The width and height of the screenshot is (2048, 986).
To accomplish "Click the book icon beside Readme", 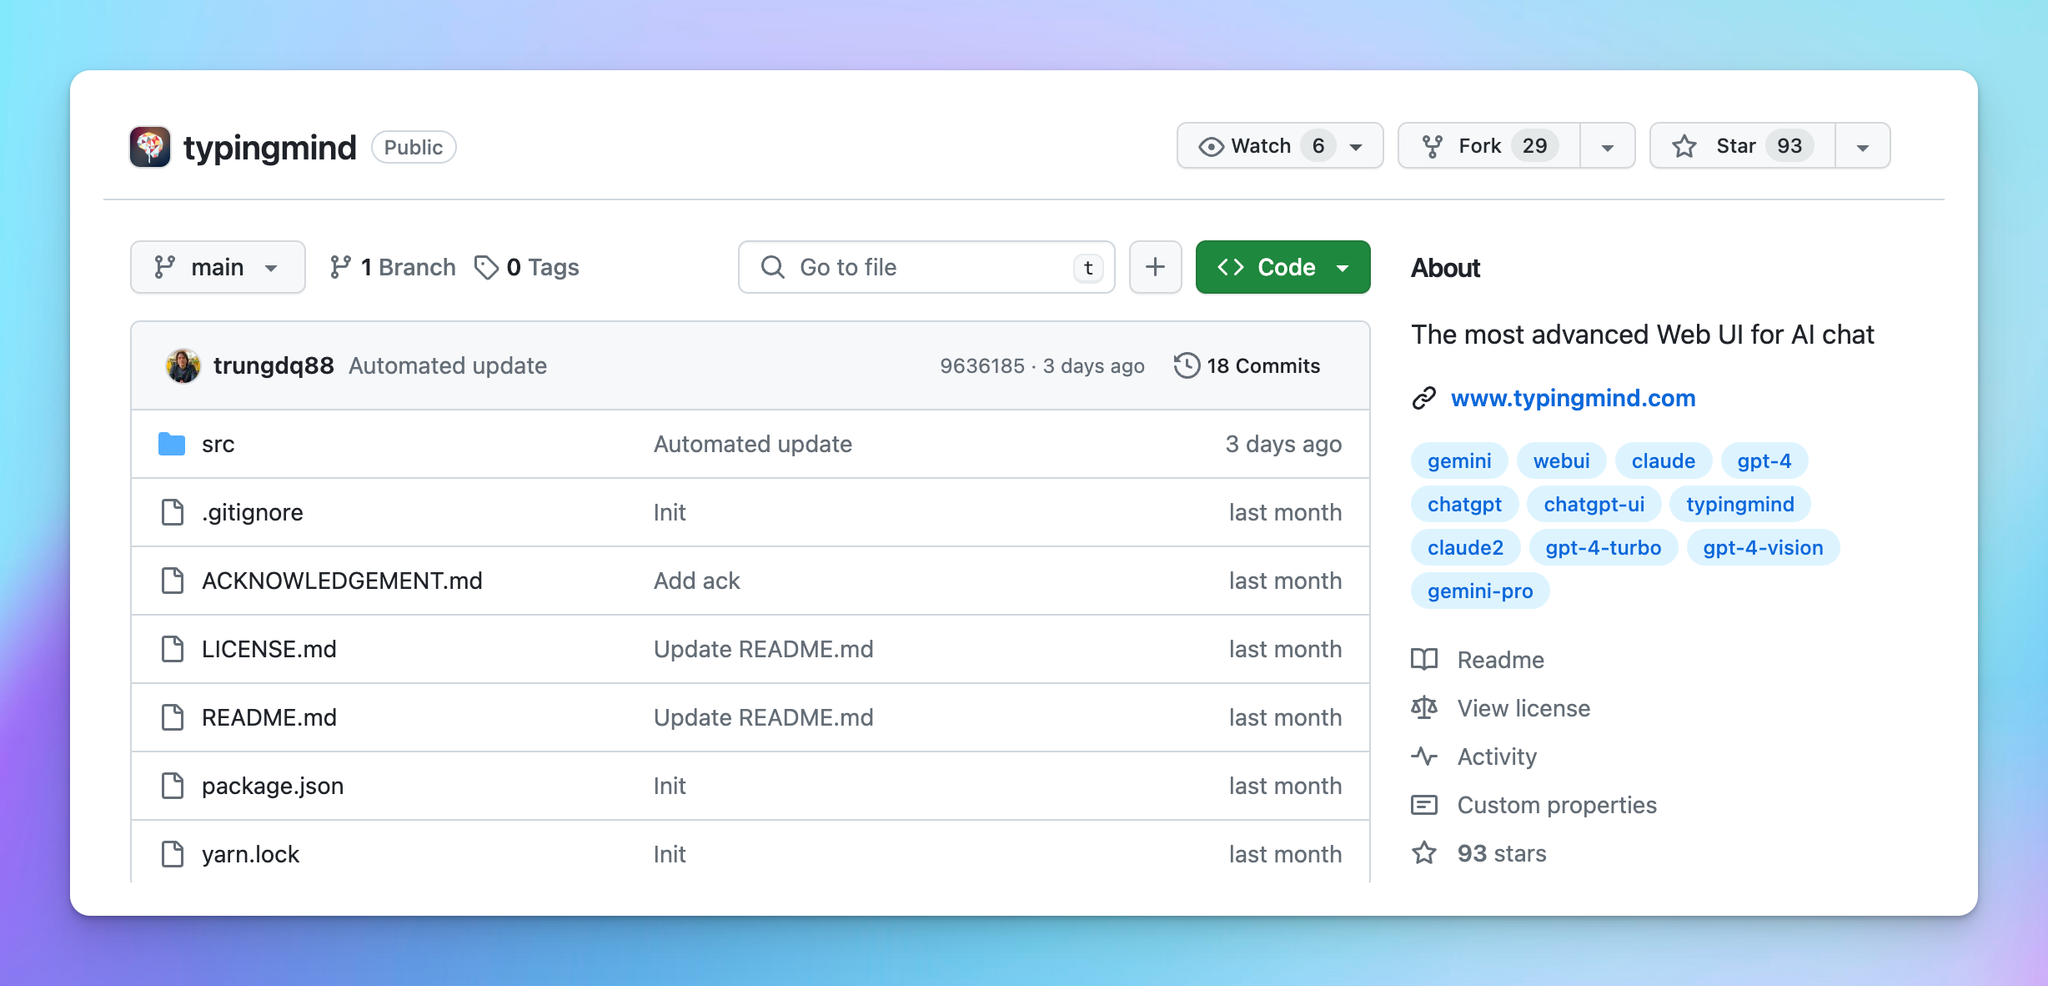I will coord(1424,659).
